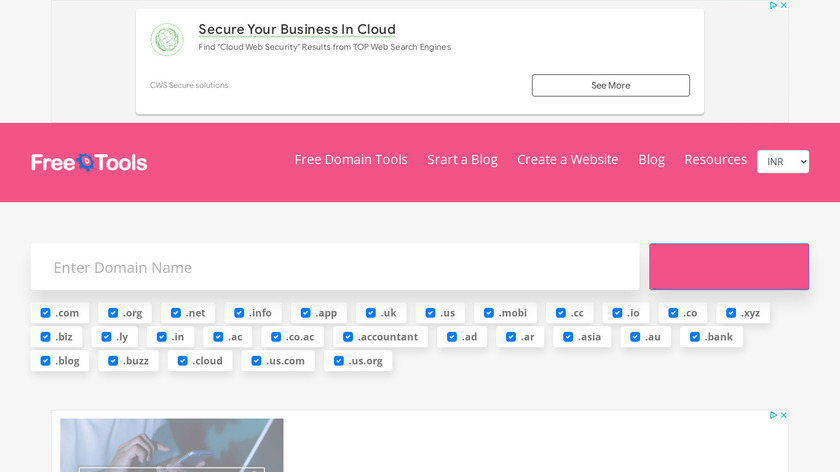Close the top banner advertisement
840x472 pixels.
784,5
